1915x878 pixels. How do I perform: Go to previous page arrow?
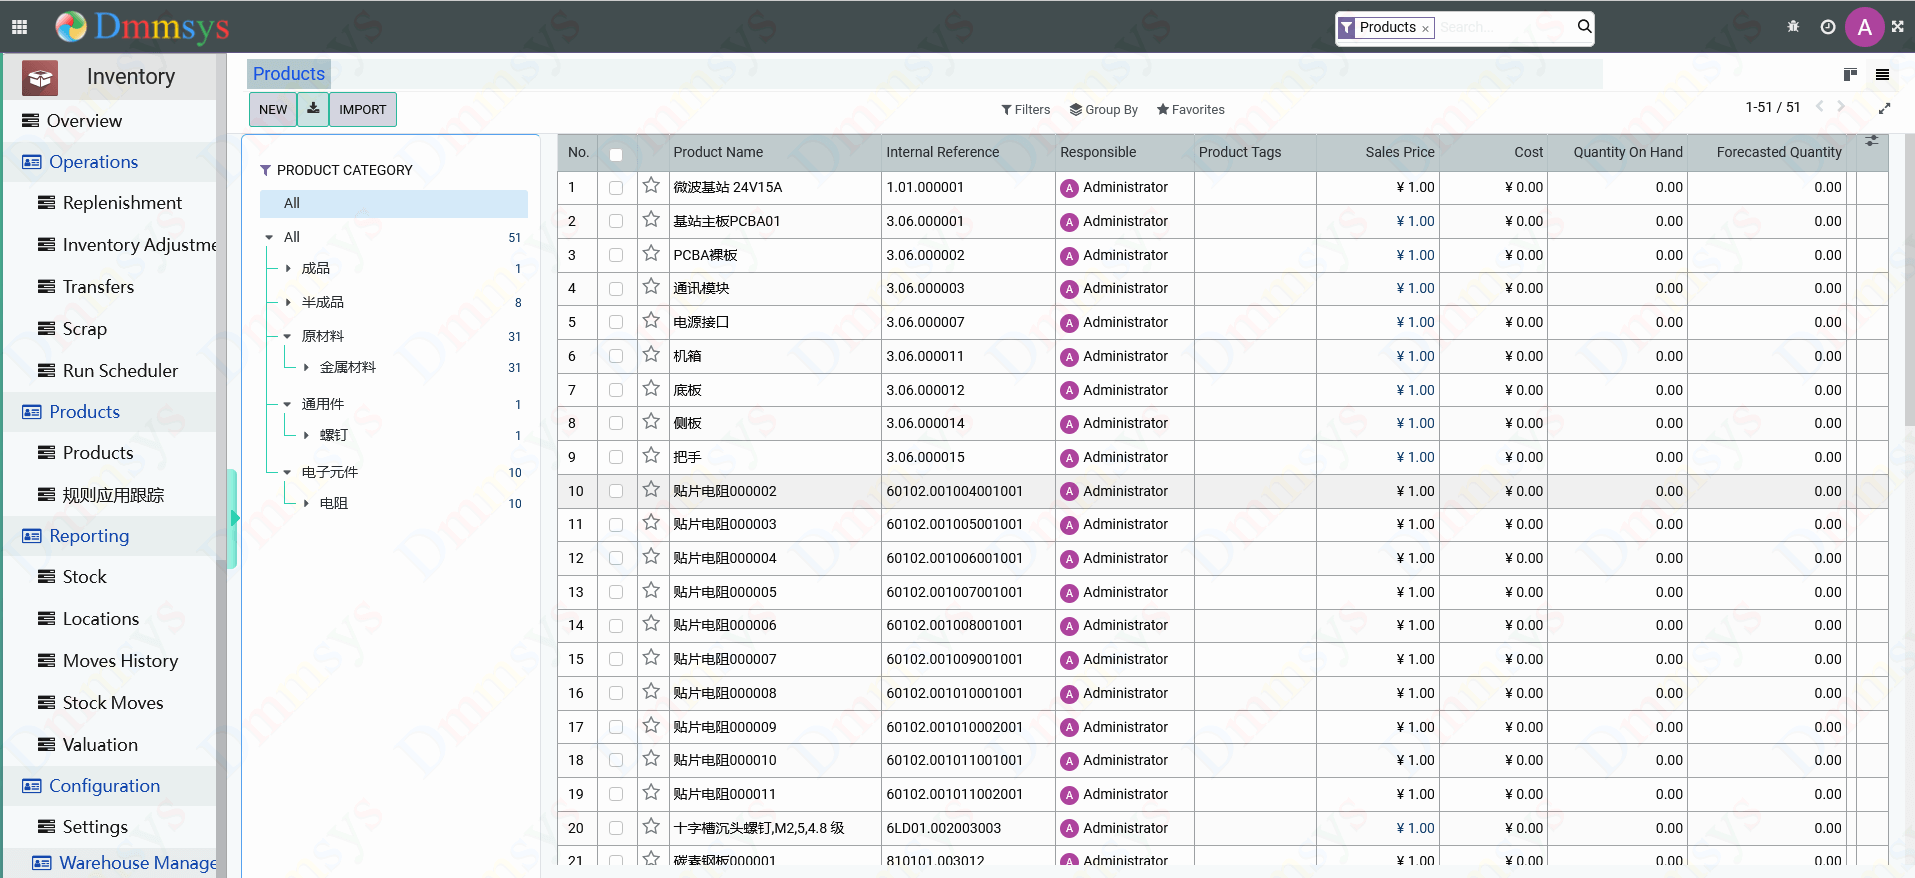(x=1820, y=107)
